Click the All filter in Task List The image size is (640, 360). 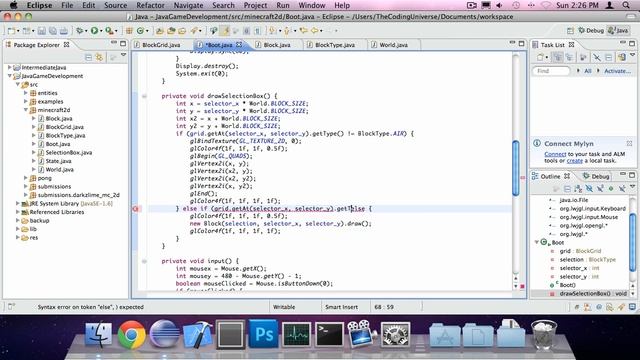(x=588, y=71)
